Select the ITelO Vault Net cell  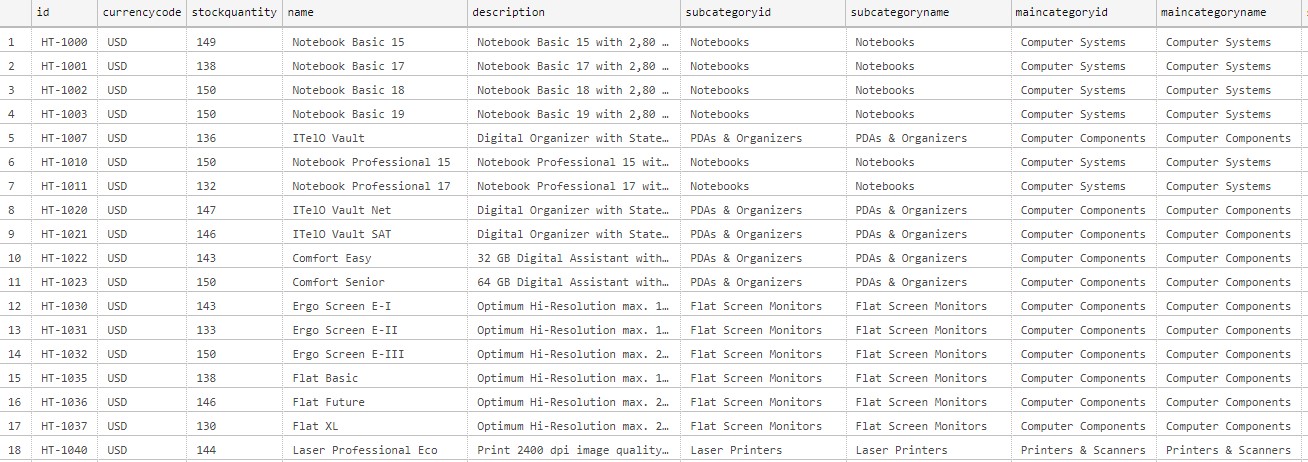(375, 210)
